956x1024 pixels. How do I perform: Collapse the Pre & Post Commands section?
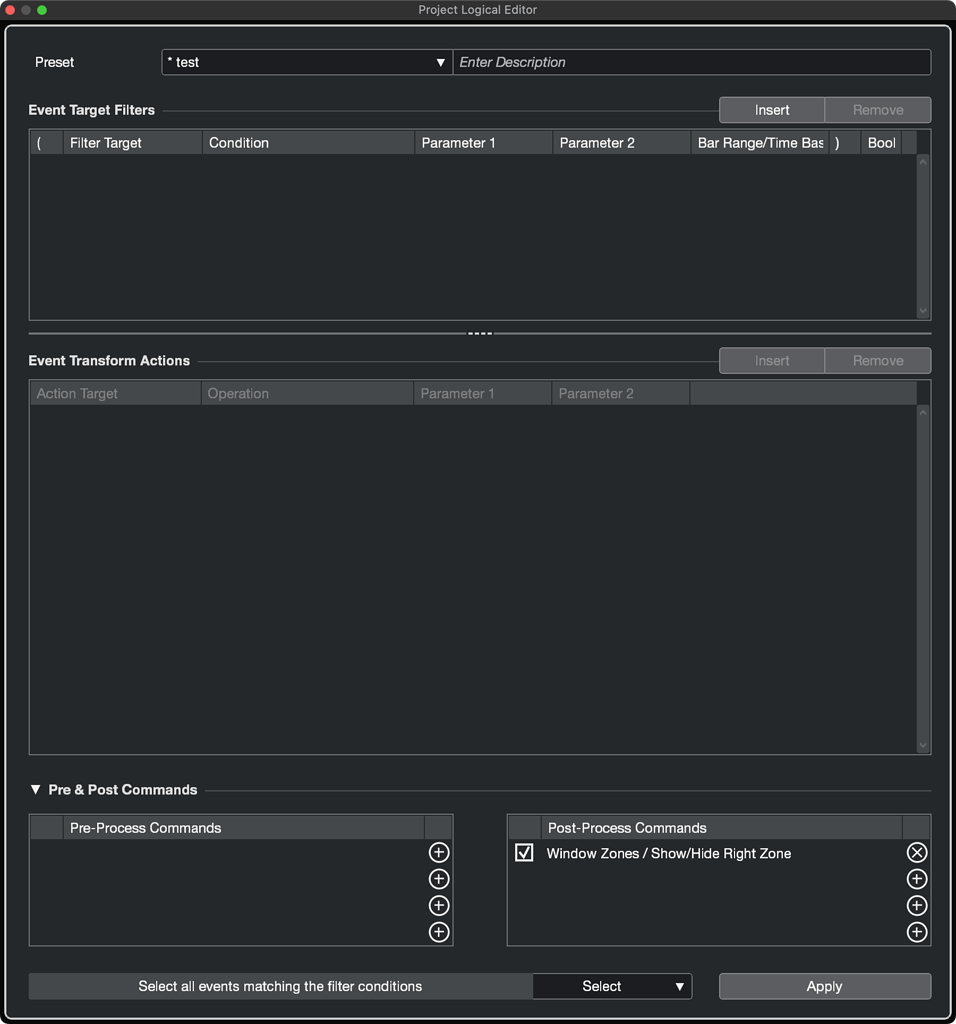[33, 790]
